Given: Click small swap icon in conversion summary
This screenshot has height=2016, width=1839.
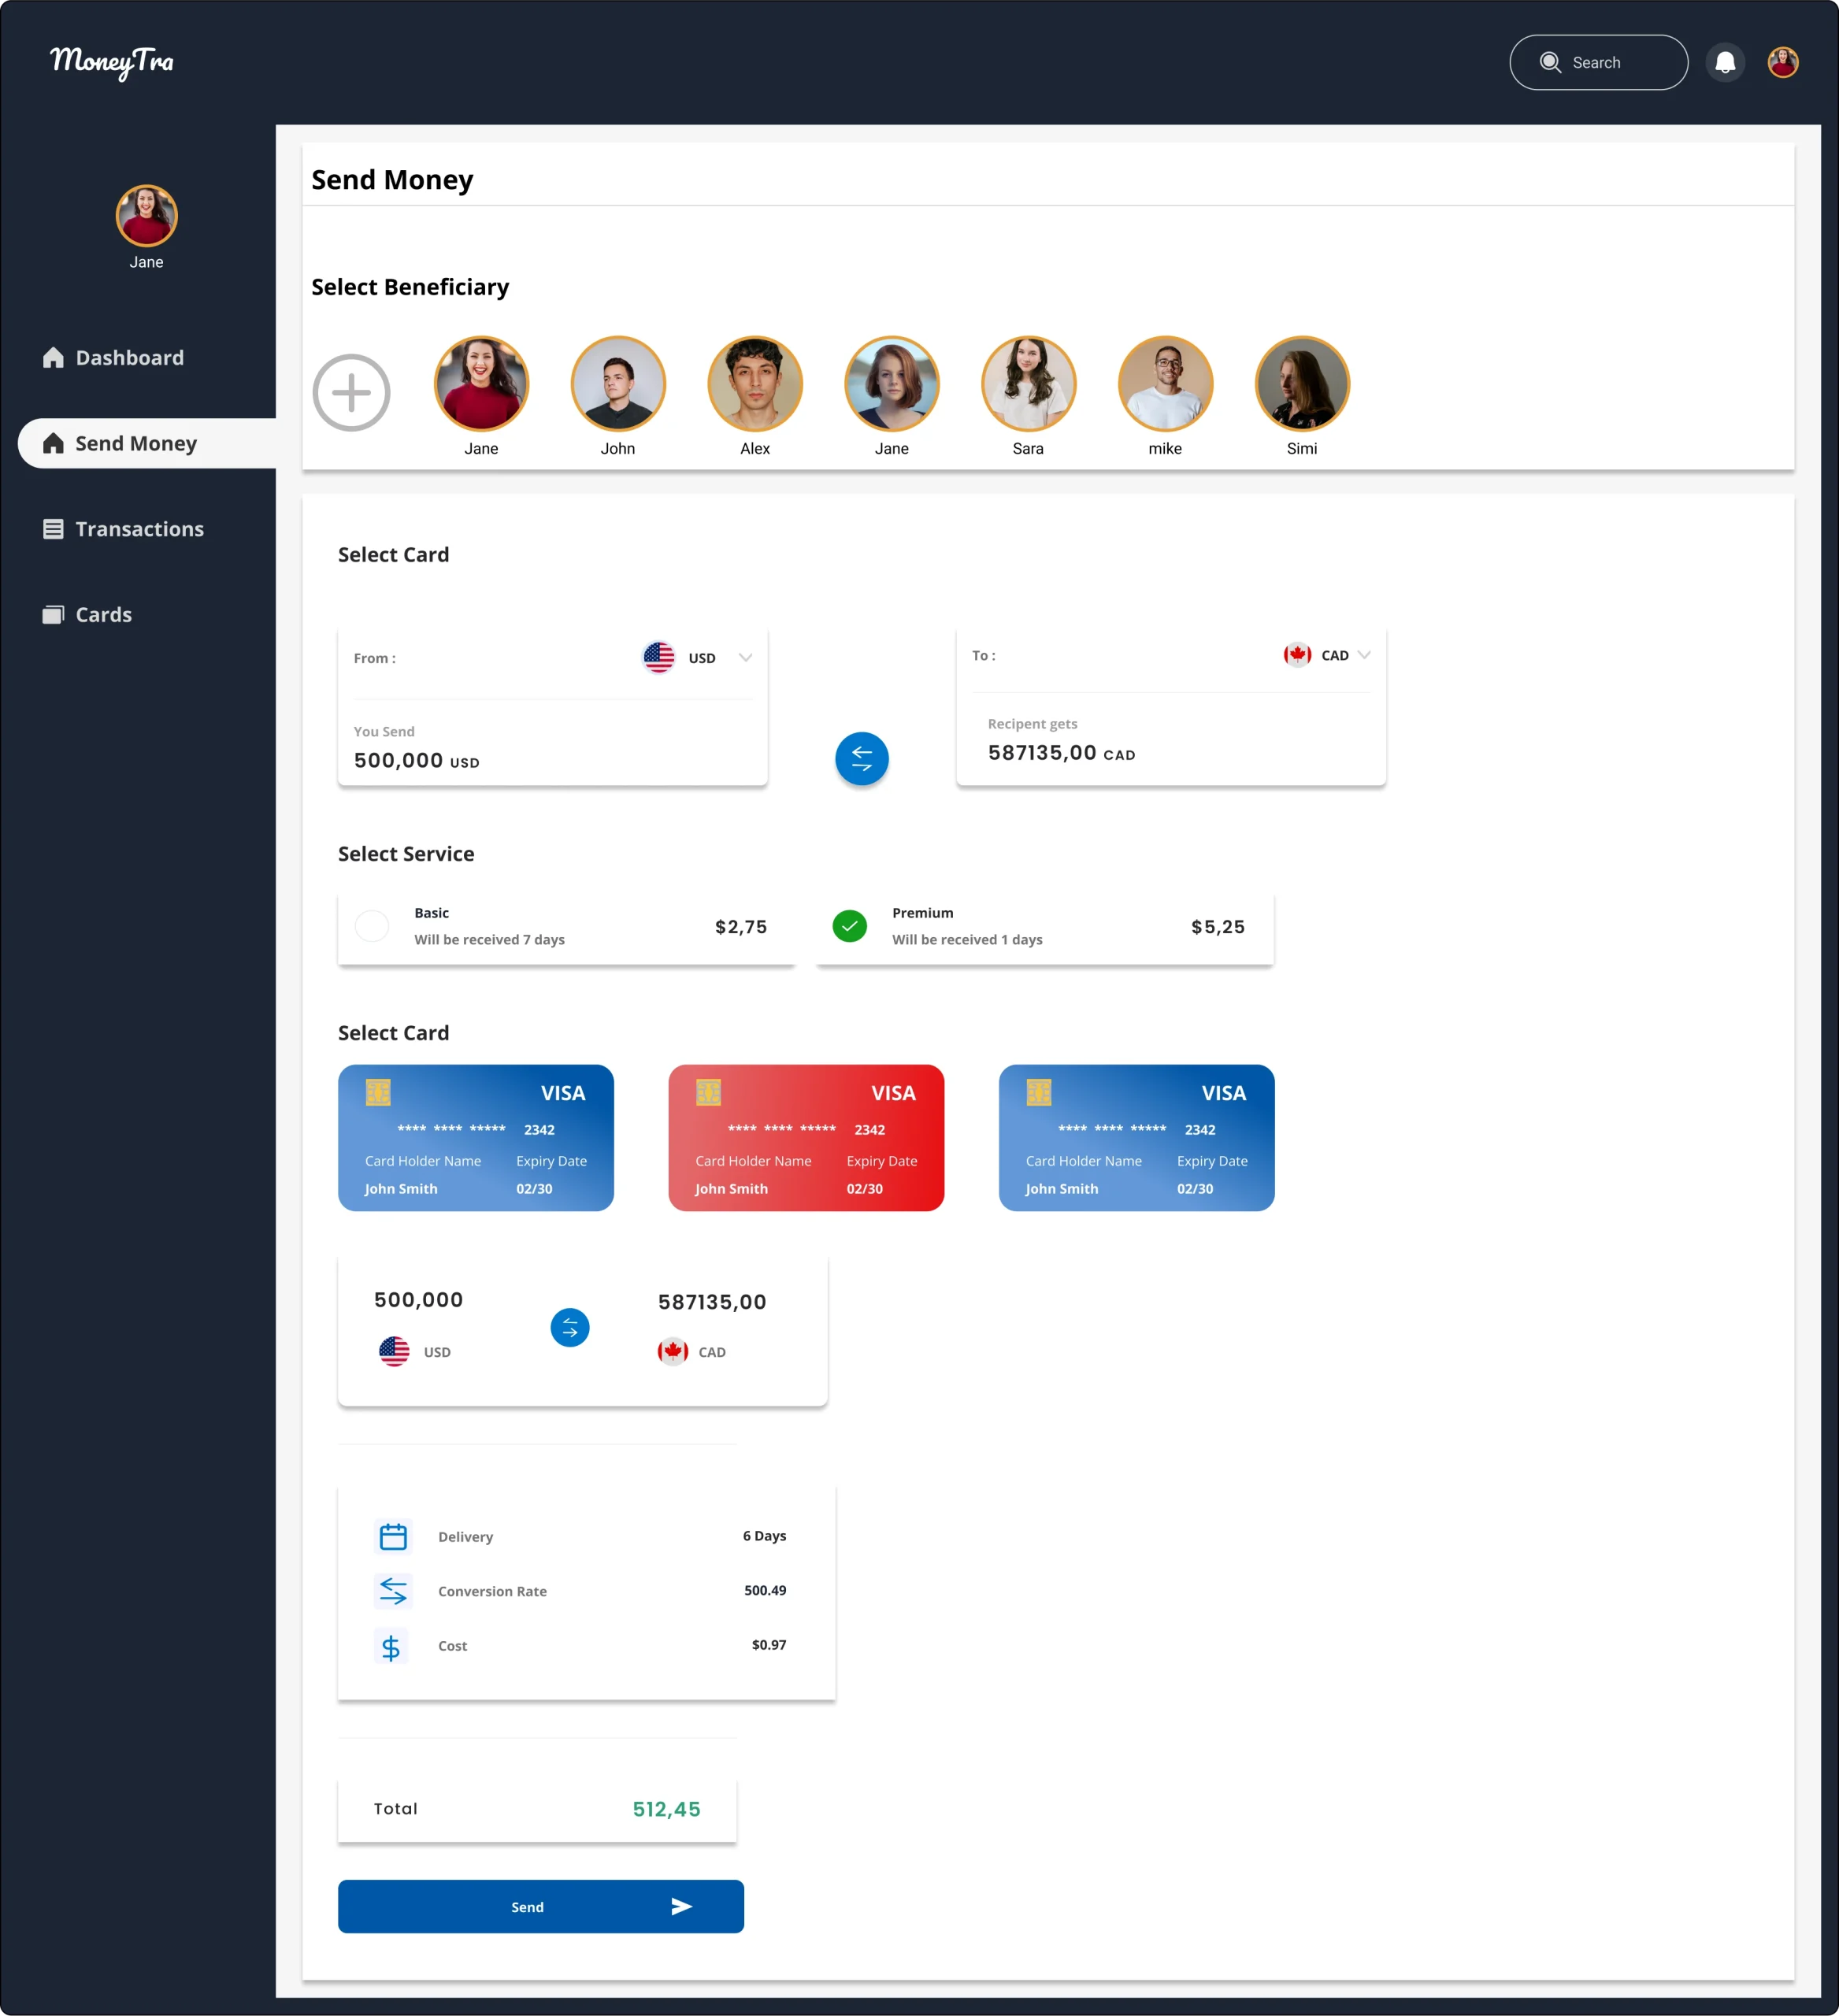Looking at the screenshot, I should pos(570,1328).
